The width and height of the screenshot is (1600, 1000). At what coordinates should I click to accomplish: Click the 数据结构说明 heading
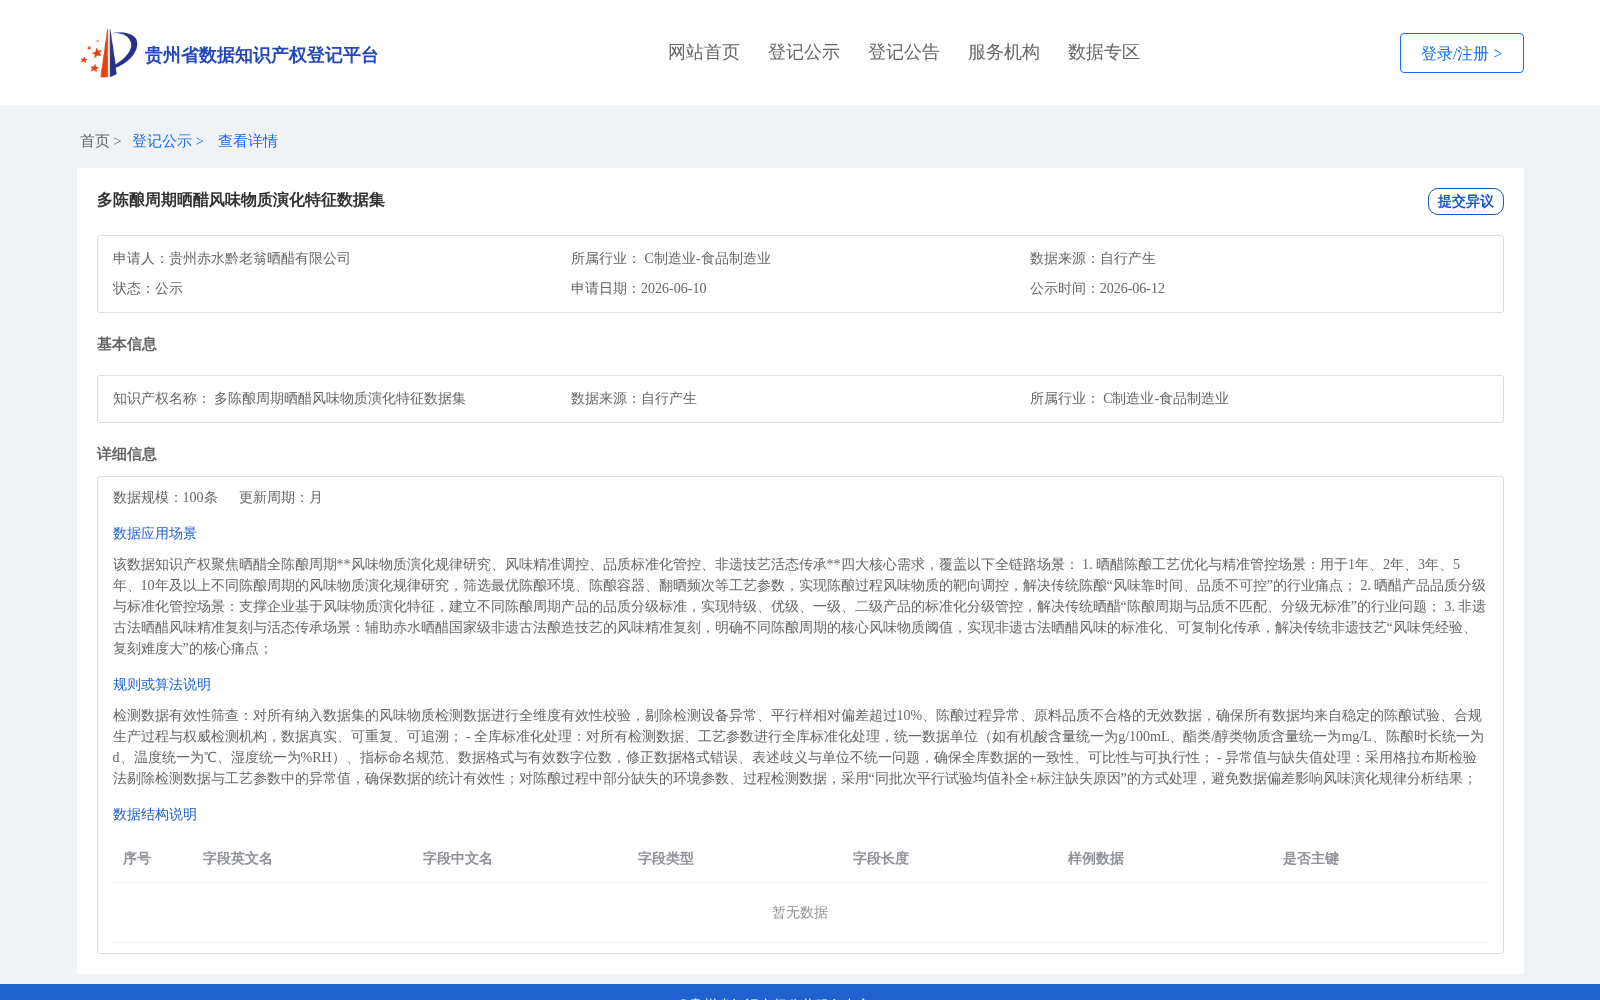click(x=155, y=814)
